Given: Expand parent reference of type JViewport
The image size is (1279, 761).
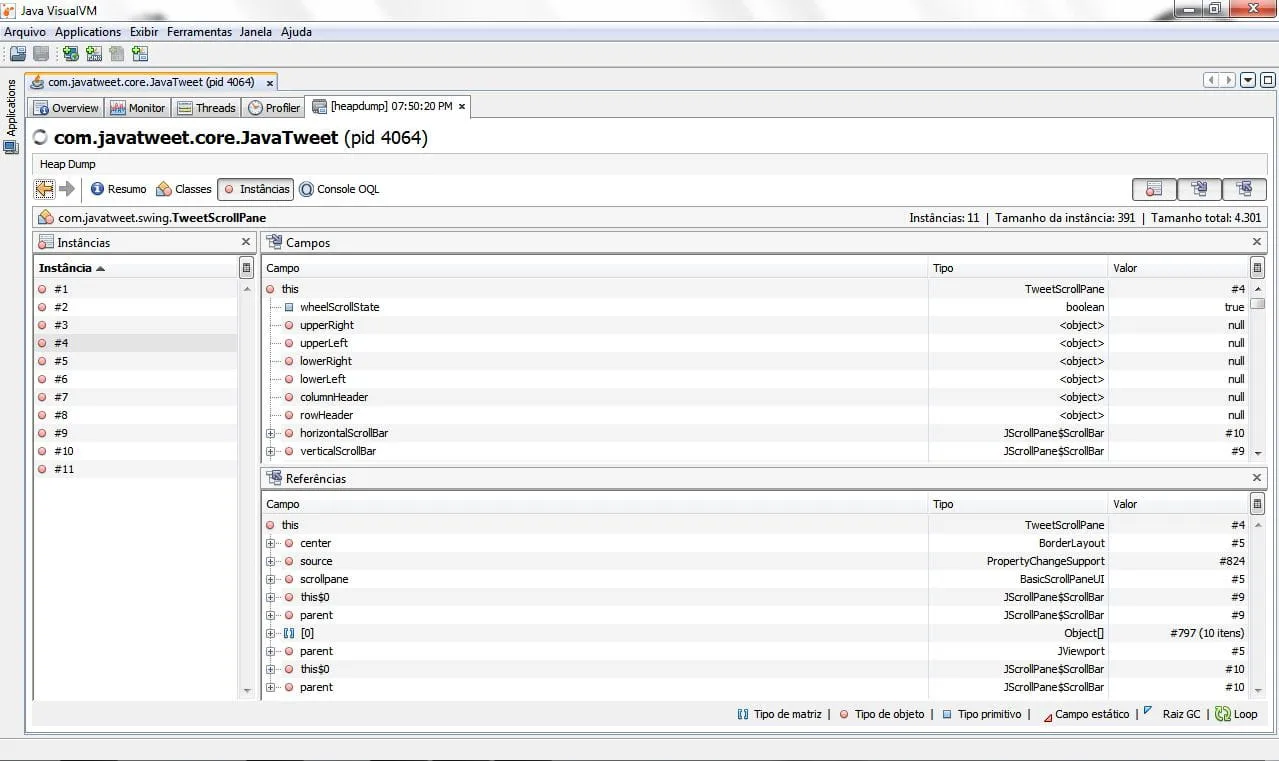Looking at the screenshot, I should tap(270, 651).
